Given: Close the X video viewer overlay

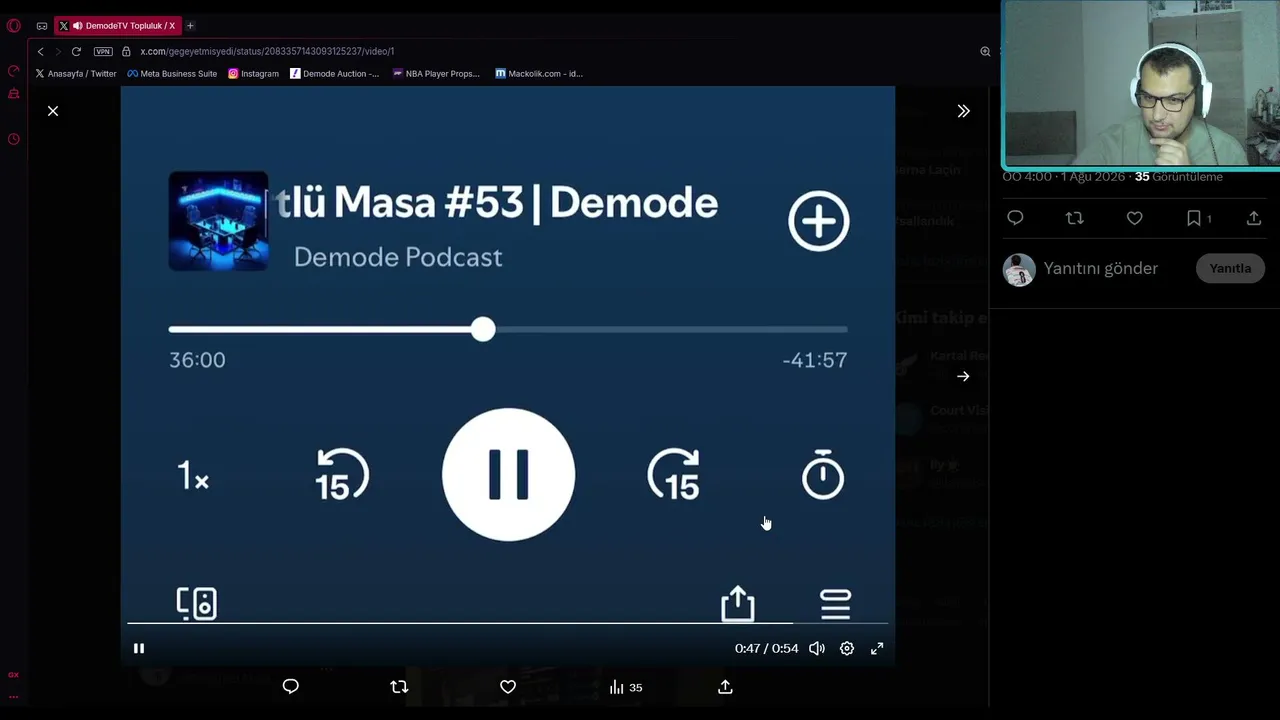Looking at the screenshot, I should coord(53,111).
